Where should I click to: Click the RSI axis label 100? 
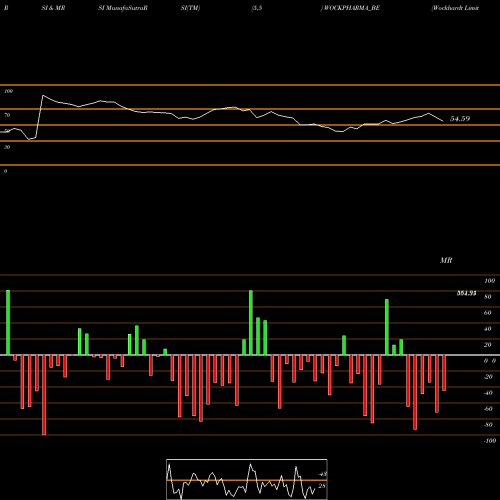(9, 91)
